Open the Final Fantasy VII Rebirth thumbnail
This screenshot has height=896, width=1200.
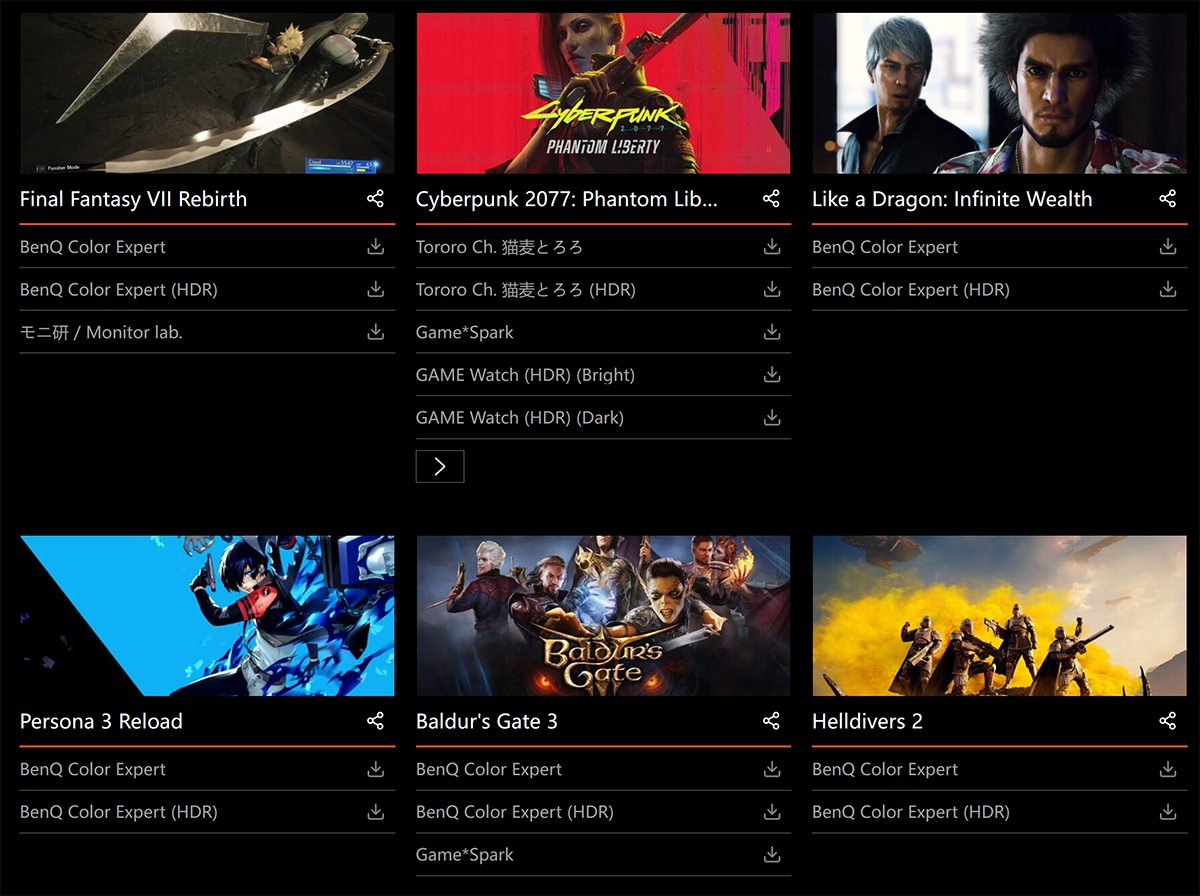[207, 93]
